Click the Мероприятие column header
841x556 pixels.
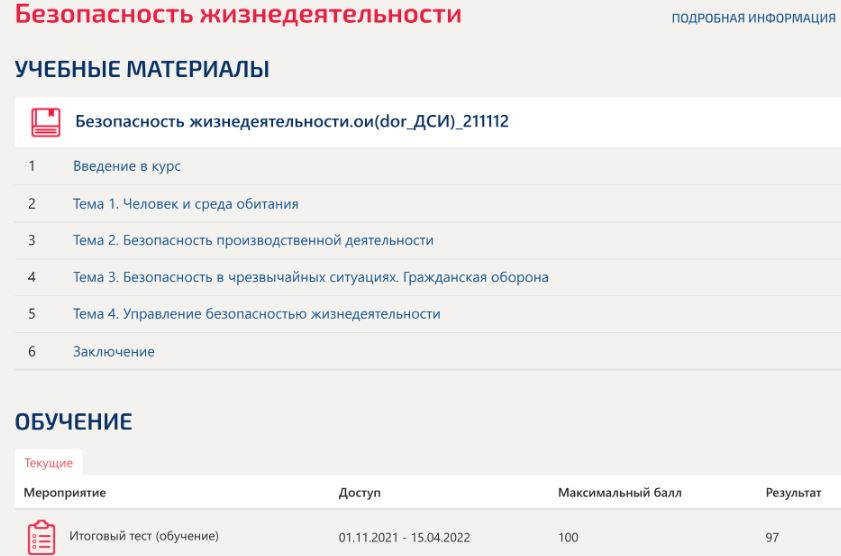pyautogui.click(x=67, y=492)
